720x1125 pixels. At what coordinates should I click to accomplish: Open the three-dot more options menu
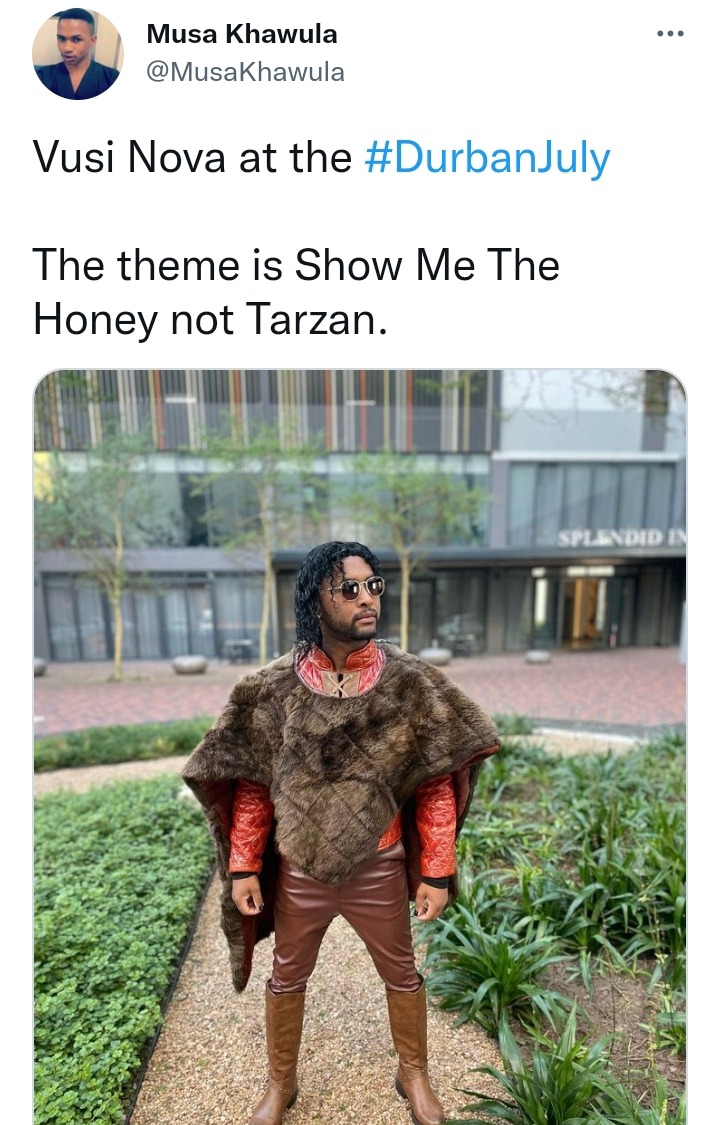click(670, 34)
